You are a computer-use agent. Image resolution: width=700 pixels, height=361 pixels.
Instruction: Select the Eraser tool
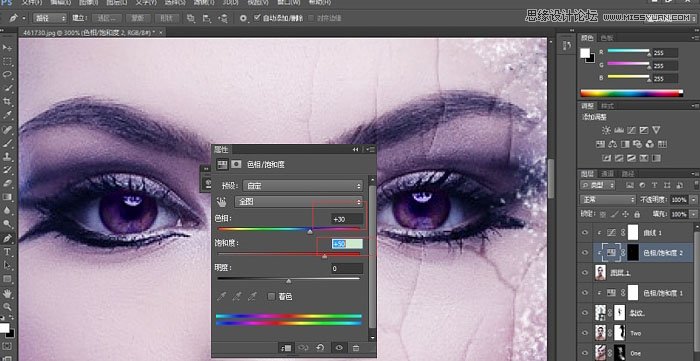tap(7, 183)
